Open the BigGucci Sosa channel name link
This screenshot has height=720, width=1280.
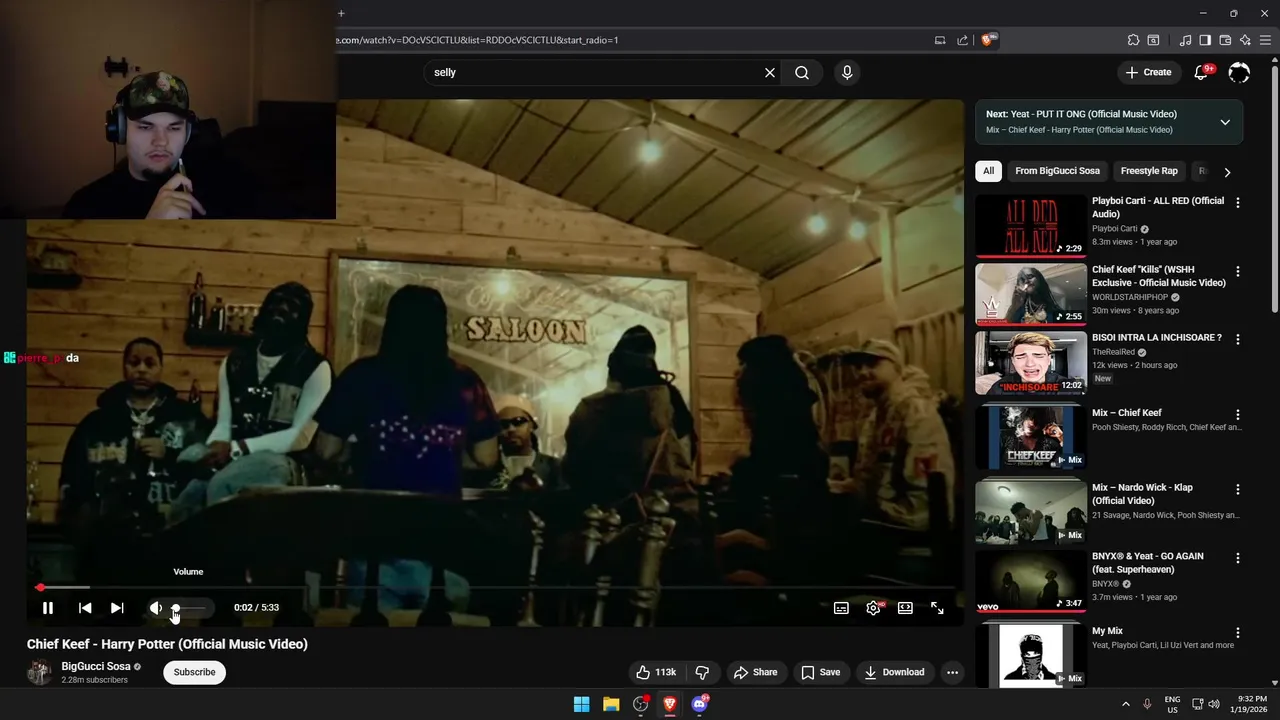click(x=96, y=666)
